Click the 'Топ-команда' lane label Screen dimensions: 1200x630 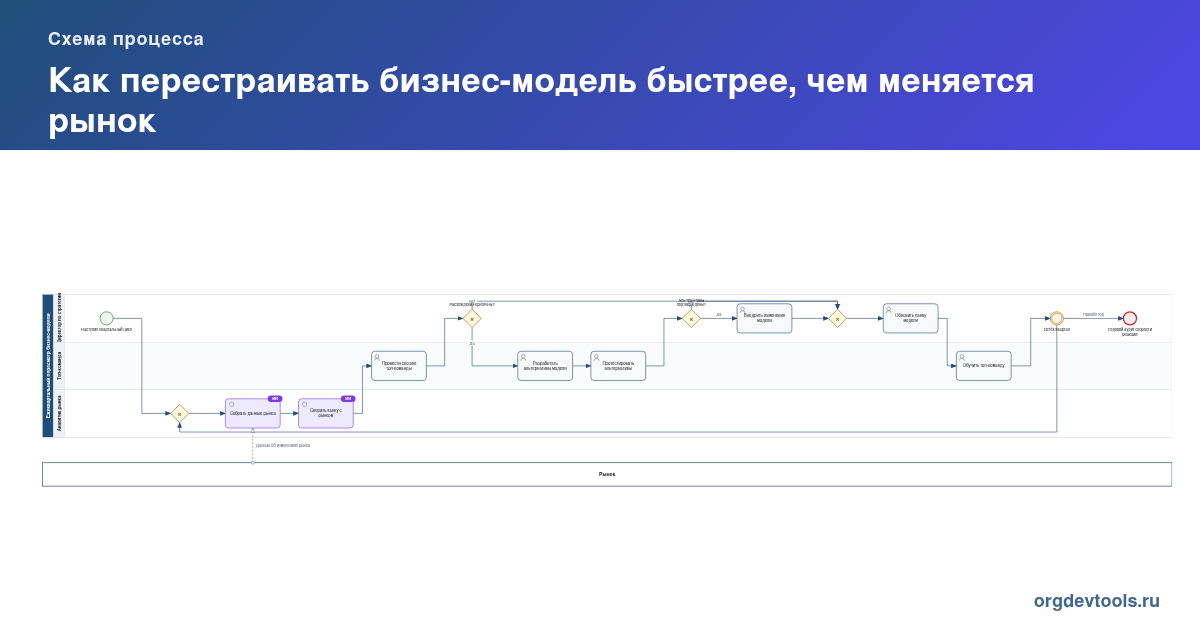pyautogui.click(x=59, y=366)
